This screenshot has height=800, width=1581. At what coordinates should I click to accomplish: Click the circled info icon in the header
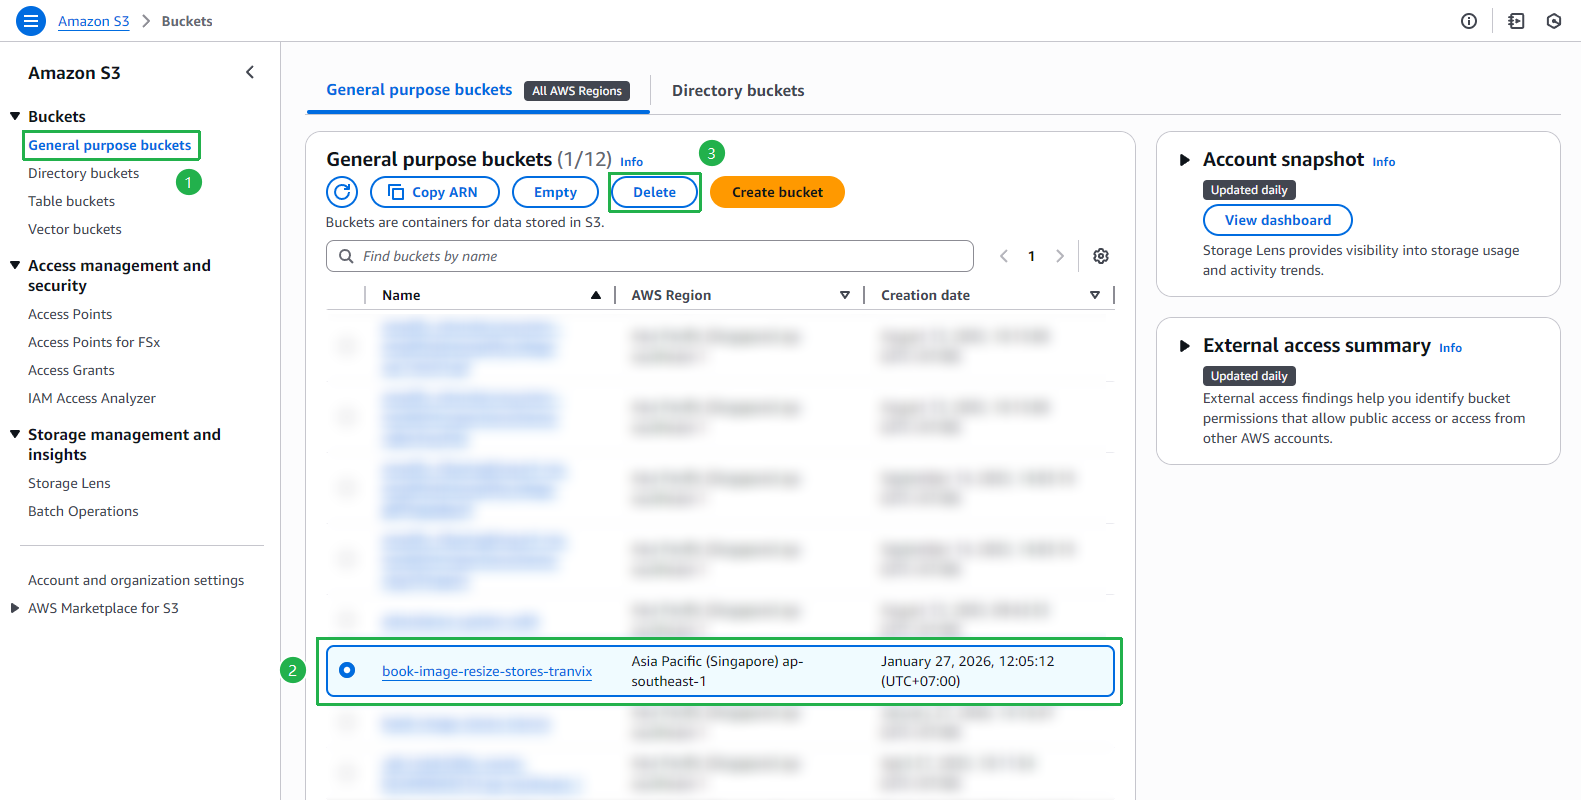coord(1469,21)
